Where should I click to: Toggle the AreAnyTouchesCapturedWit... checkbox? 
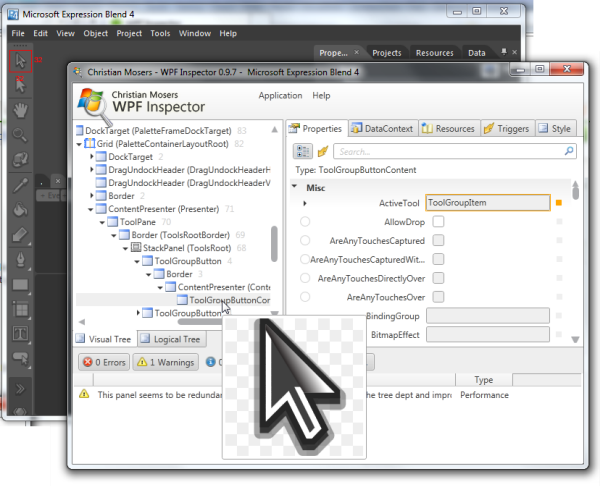[x=439, y=259]
